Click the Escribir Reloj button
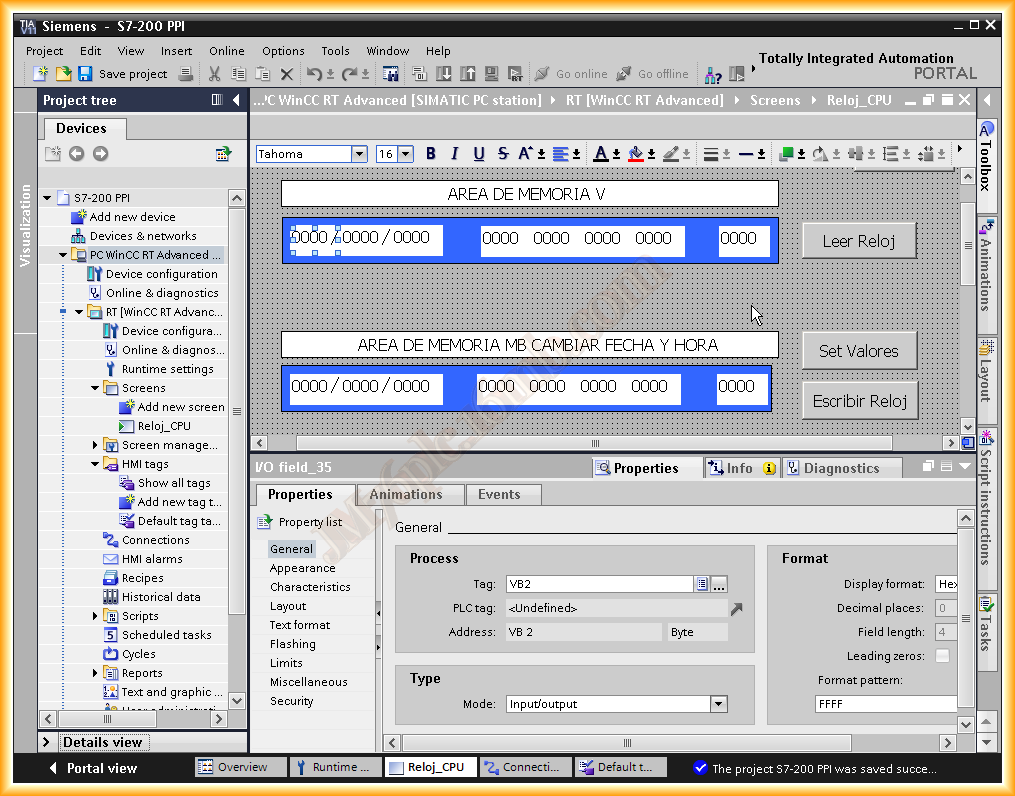The width and height of the screenshot is (1015, 796). pyautogui.click(x=859, y=401)
